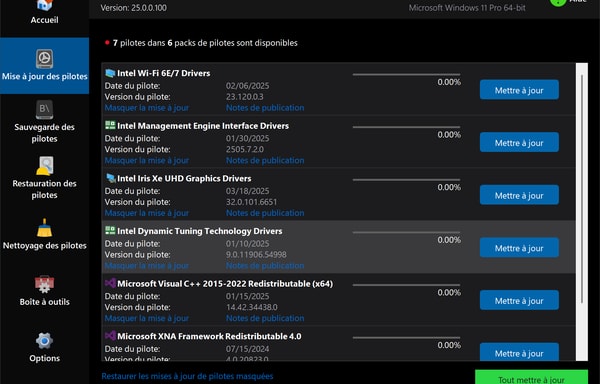Click the Intel Management Engine Interface icon
The width and height of the screenshot is (600, 384).
[x=110, y=125]
